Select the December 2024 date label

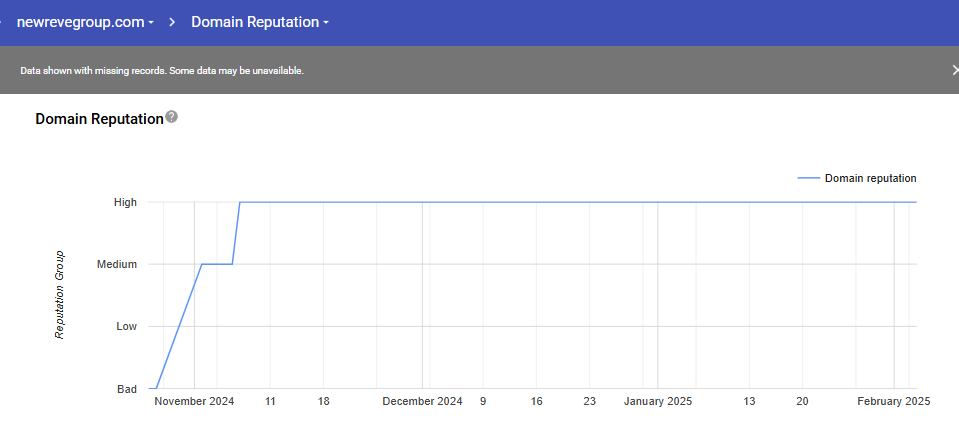point(422,401)
